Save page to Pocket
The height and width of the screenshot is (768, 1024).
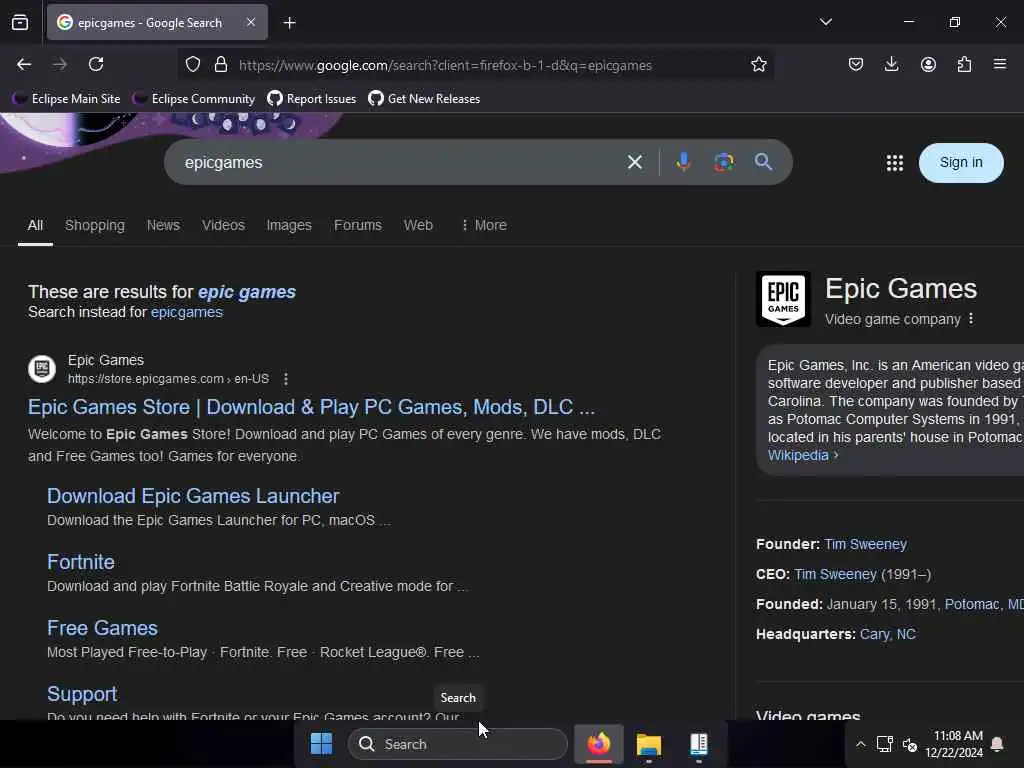click(x=856, y=64)
